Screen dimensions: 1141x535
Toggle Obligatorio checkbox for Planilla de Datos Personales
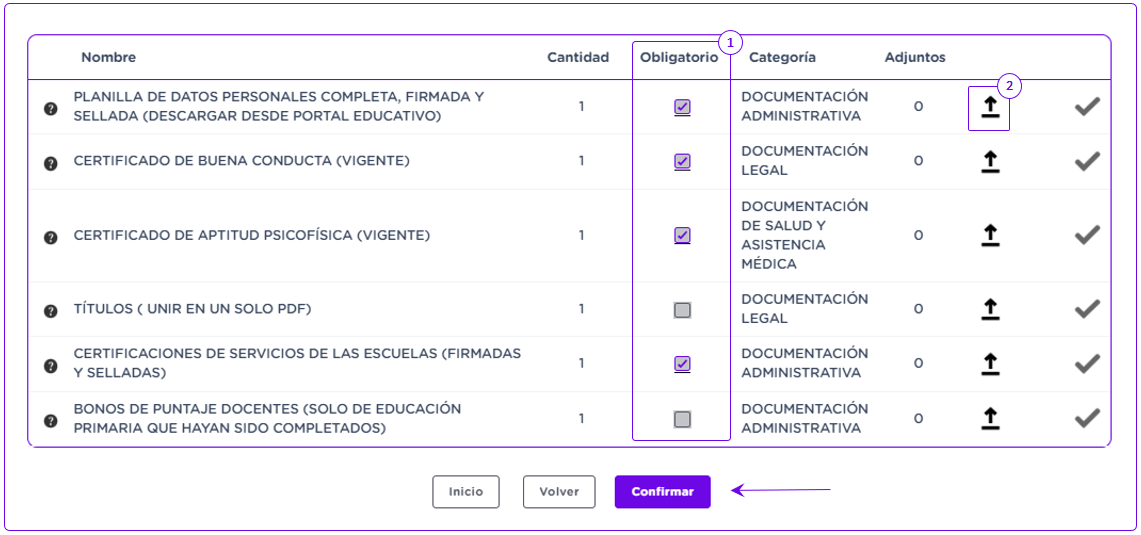pyautogui.click(x=682, y=107)
